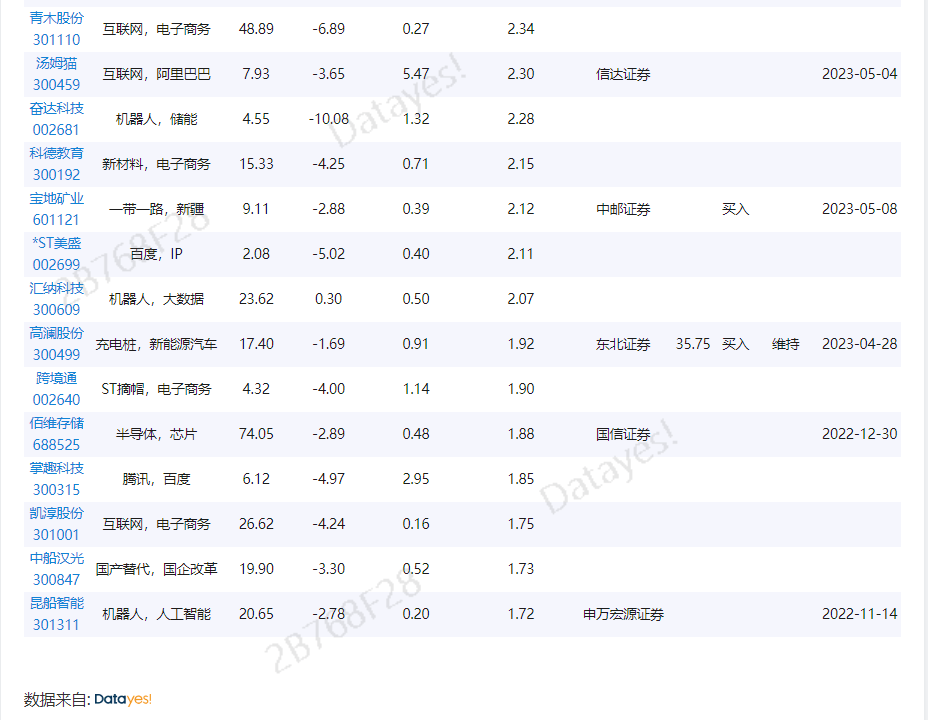The height and width of the screenshot is (720, 928).
Task: Click the 35.75 target price cell
Action: point(693,344)
